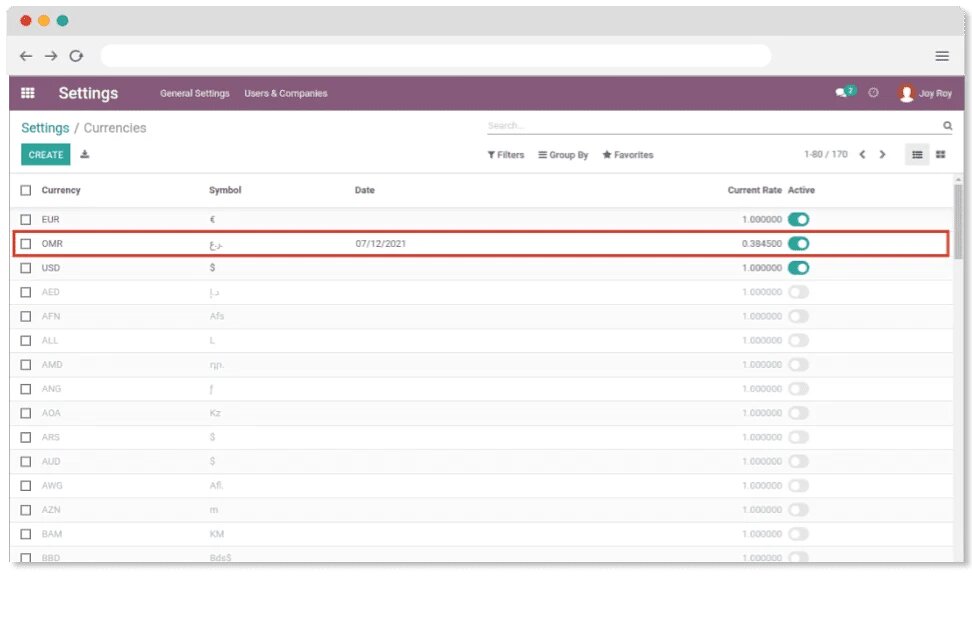Viewport: 972px width, 623px height.
Task: Open the General Settings menu
Action: coord(194,94)
